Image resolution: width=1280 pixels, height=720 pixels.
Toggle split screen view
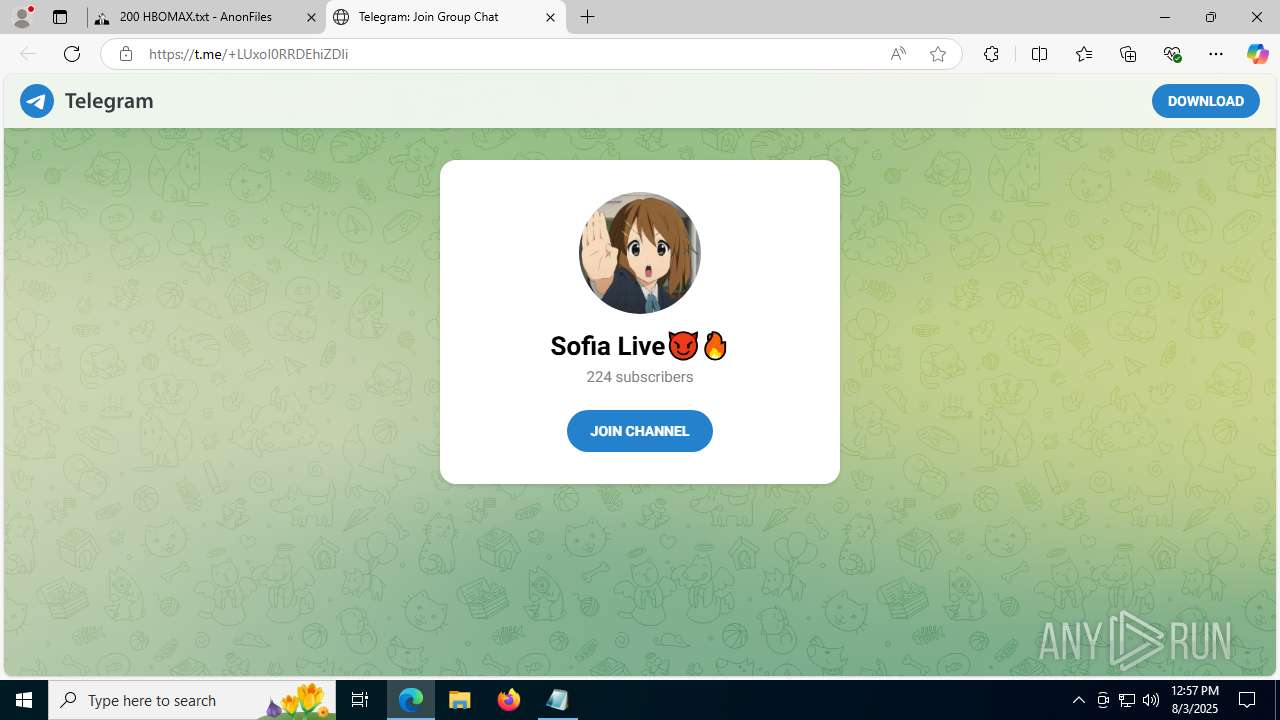tap(1039, 54)
